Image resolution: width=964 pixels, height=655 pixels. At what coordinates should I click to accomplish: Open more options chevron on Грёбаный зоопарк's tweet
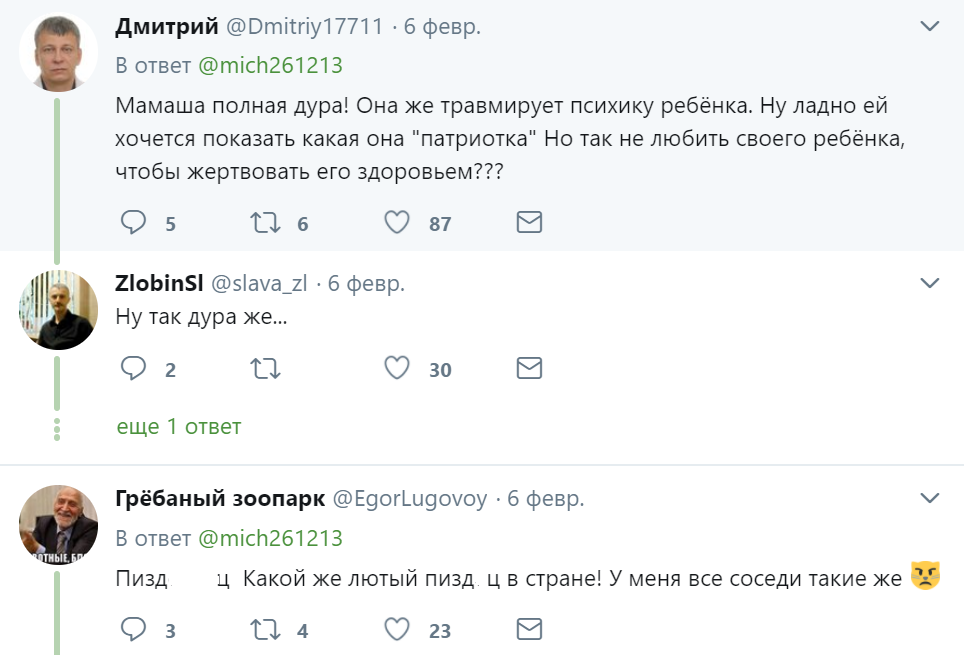(x=930, y=497)
